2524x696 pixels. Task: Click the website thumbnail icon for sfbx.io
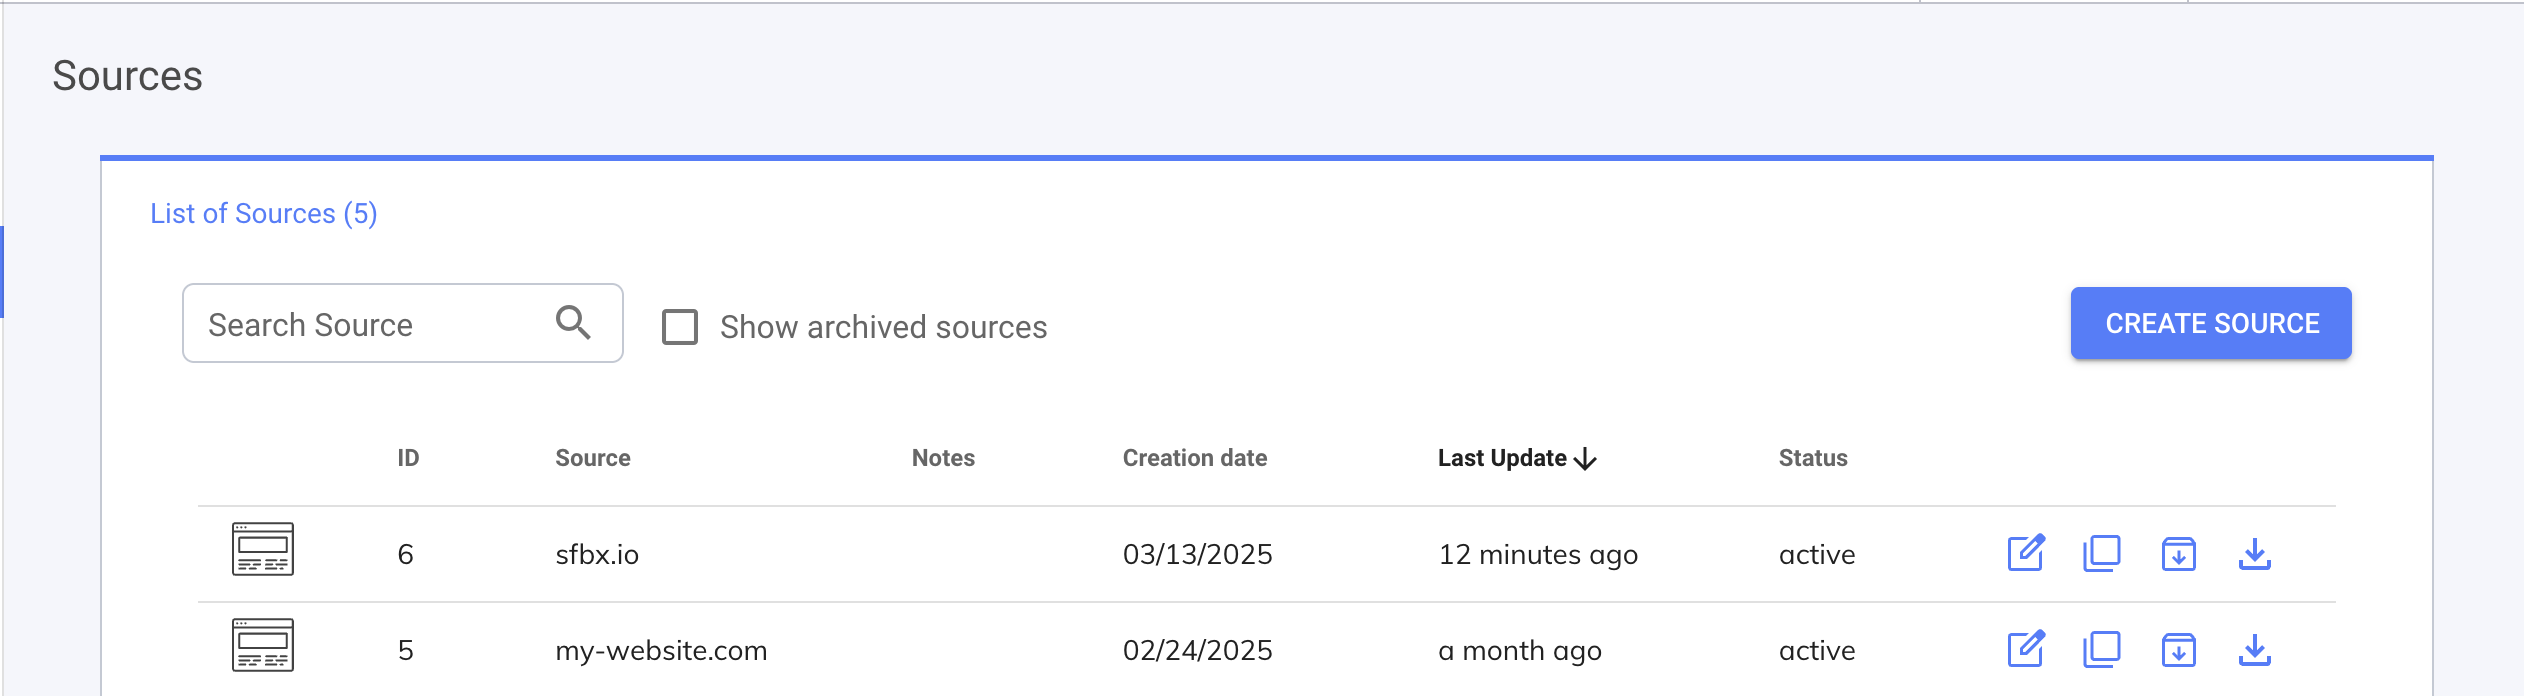tap(263, 549)
